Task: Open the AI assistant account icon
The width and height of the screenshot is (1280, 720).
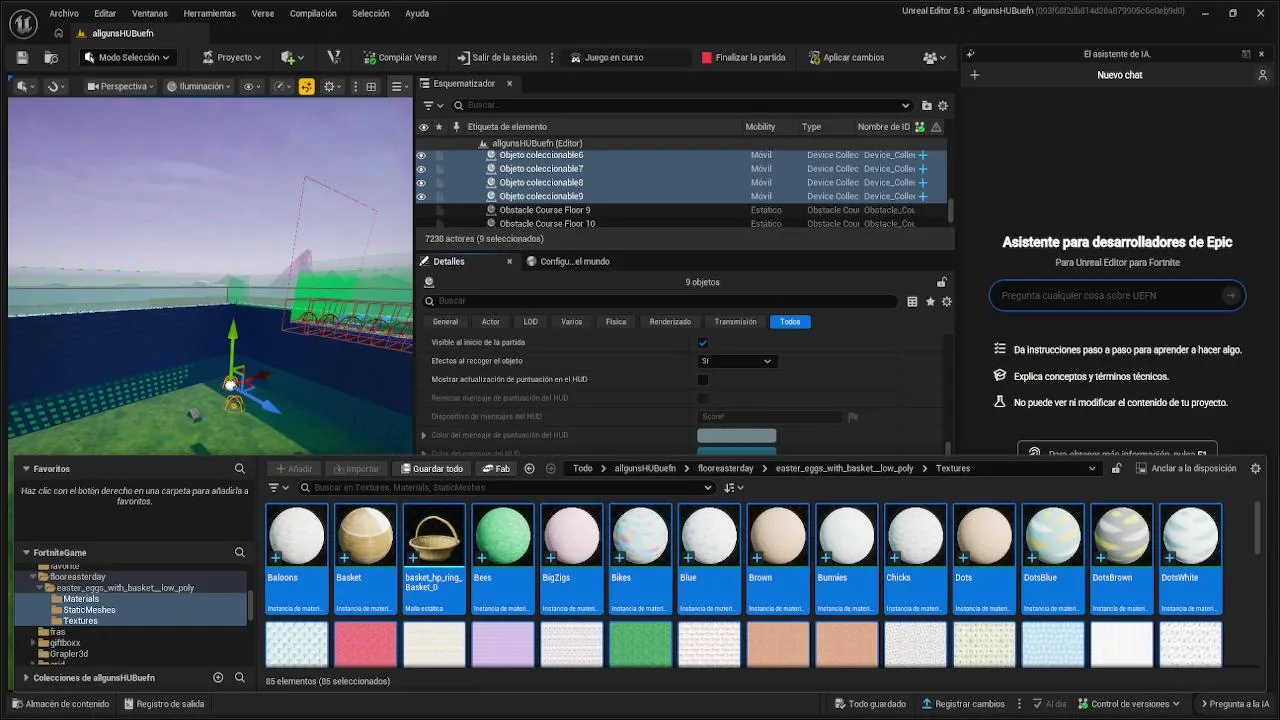Action: pyautogui.click(x=1262, y=75)
